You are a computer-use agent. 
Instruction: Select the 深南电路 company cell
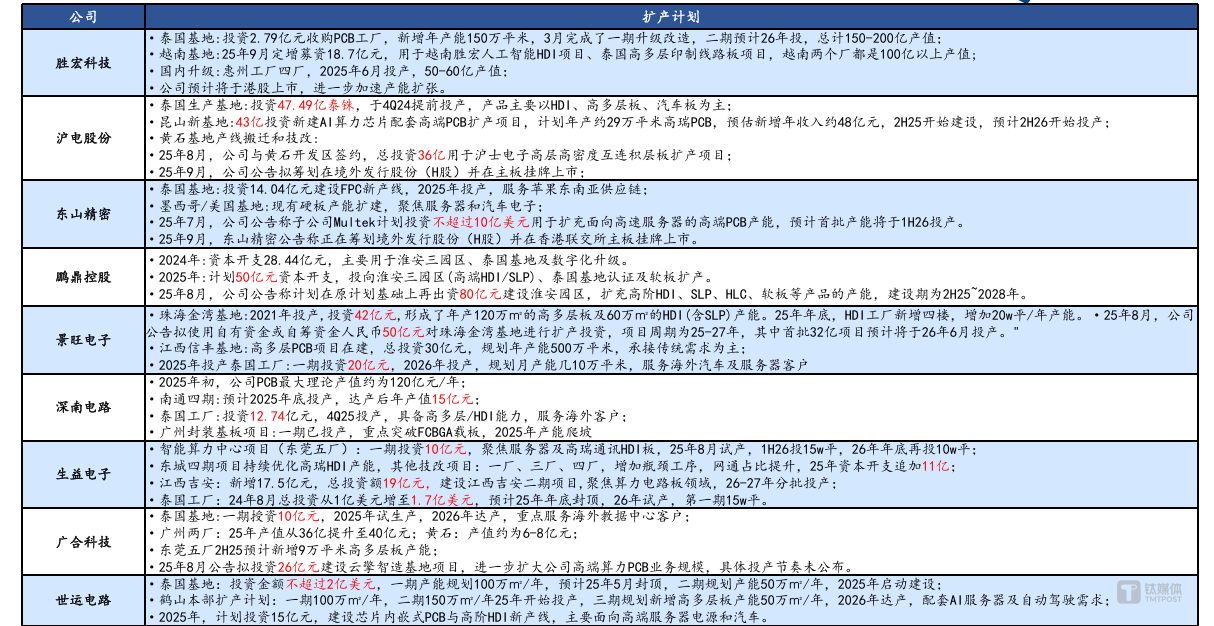tap(82, 407)
